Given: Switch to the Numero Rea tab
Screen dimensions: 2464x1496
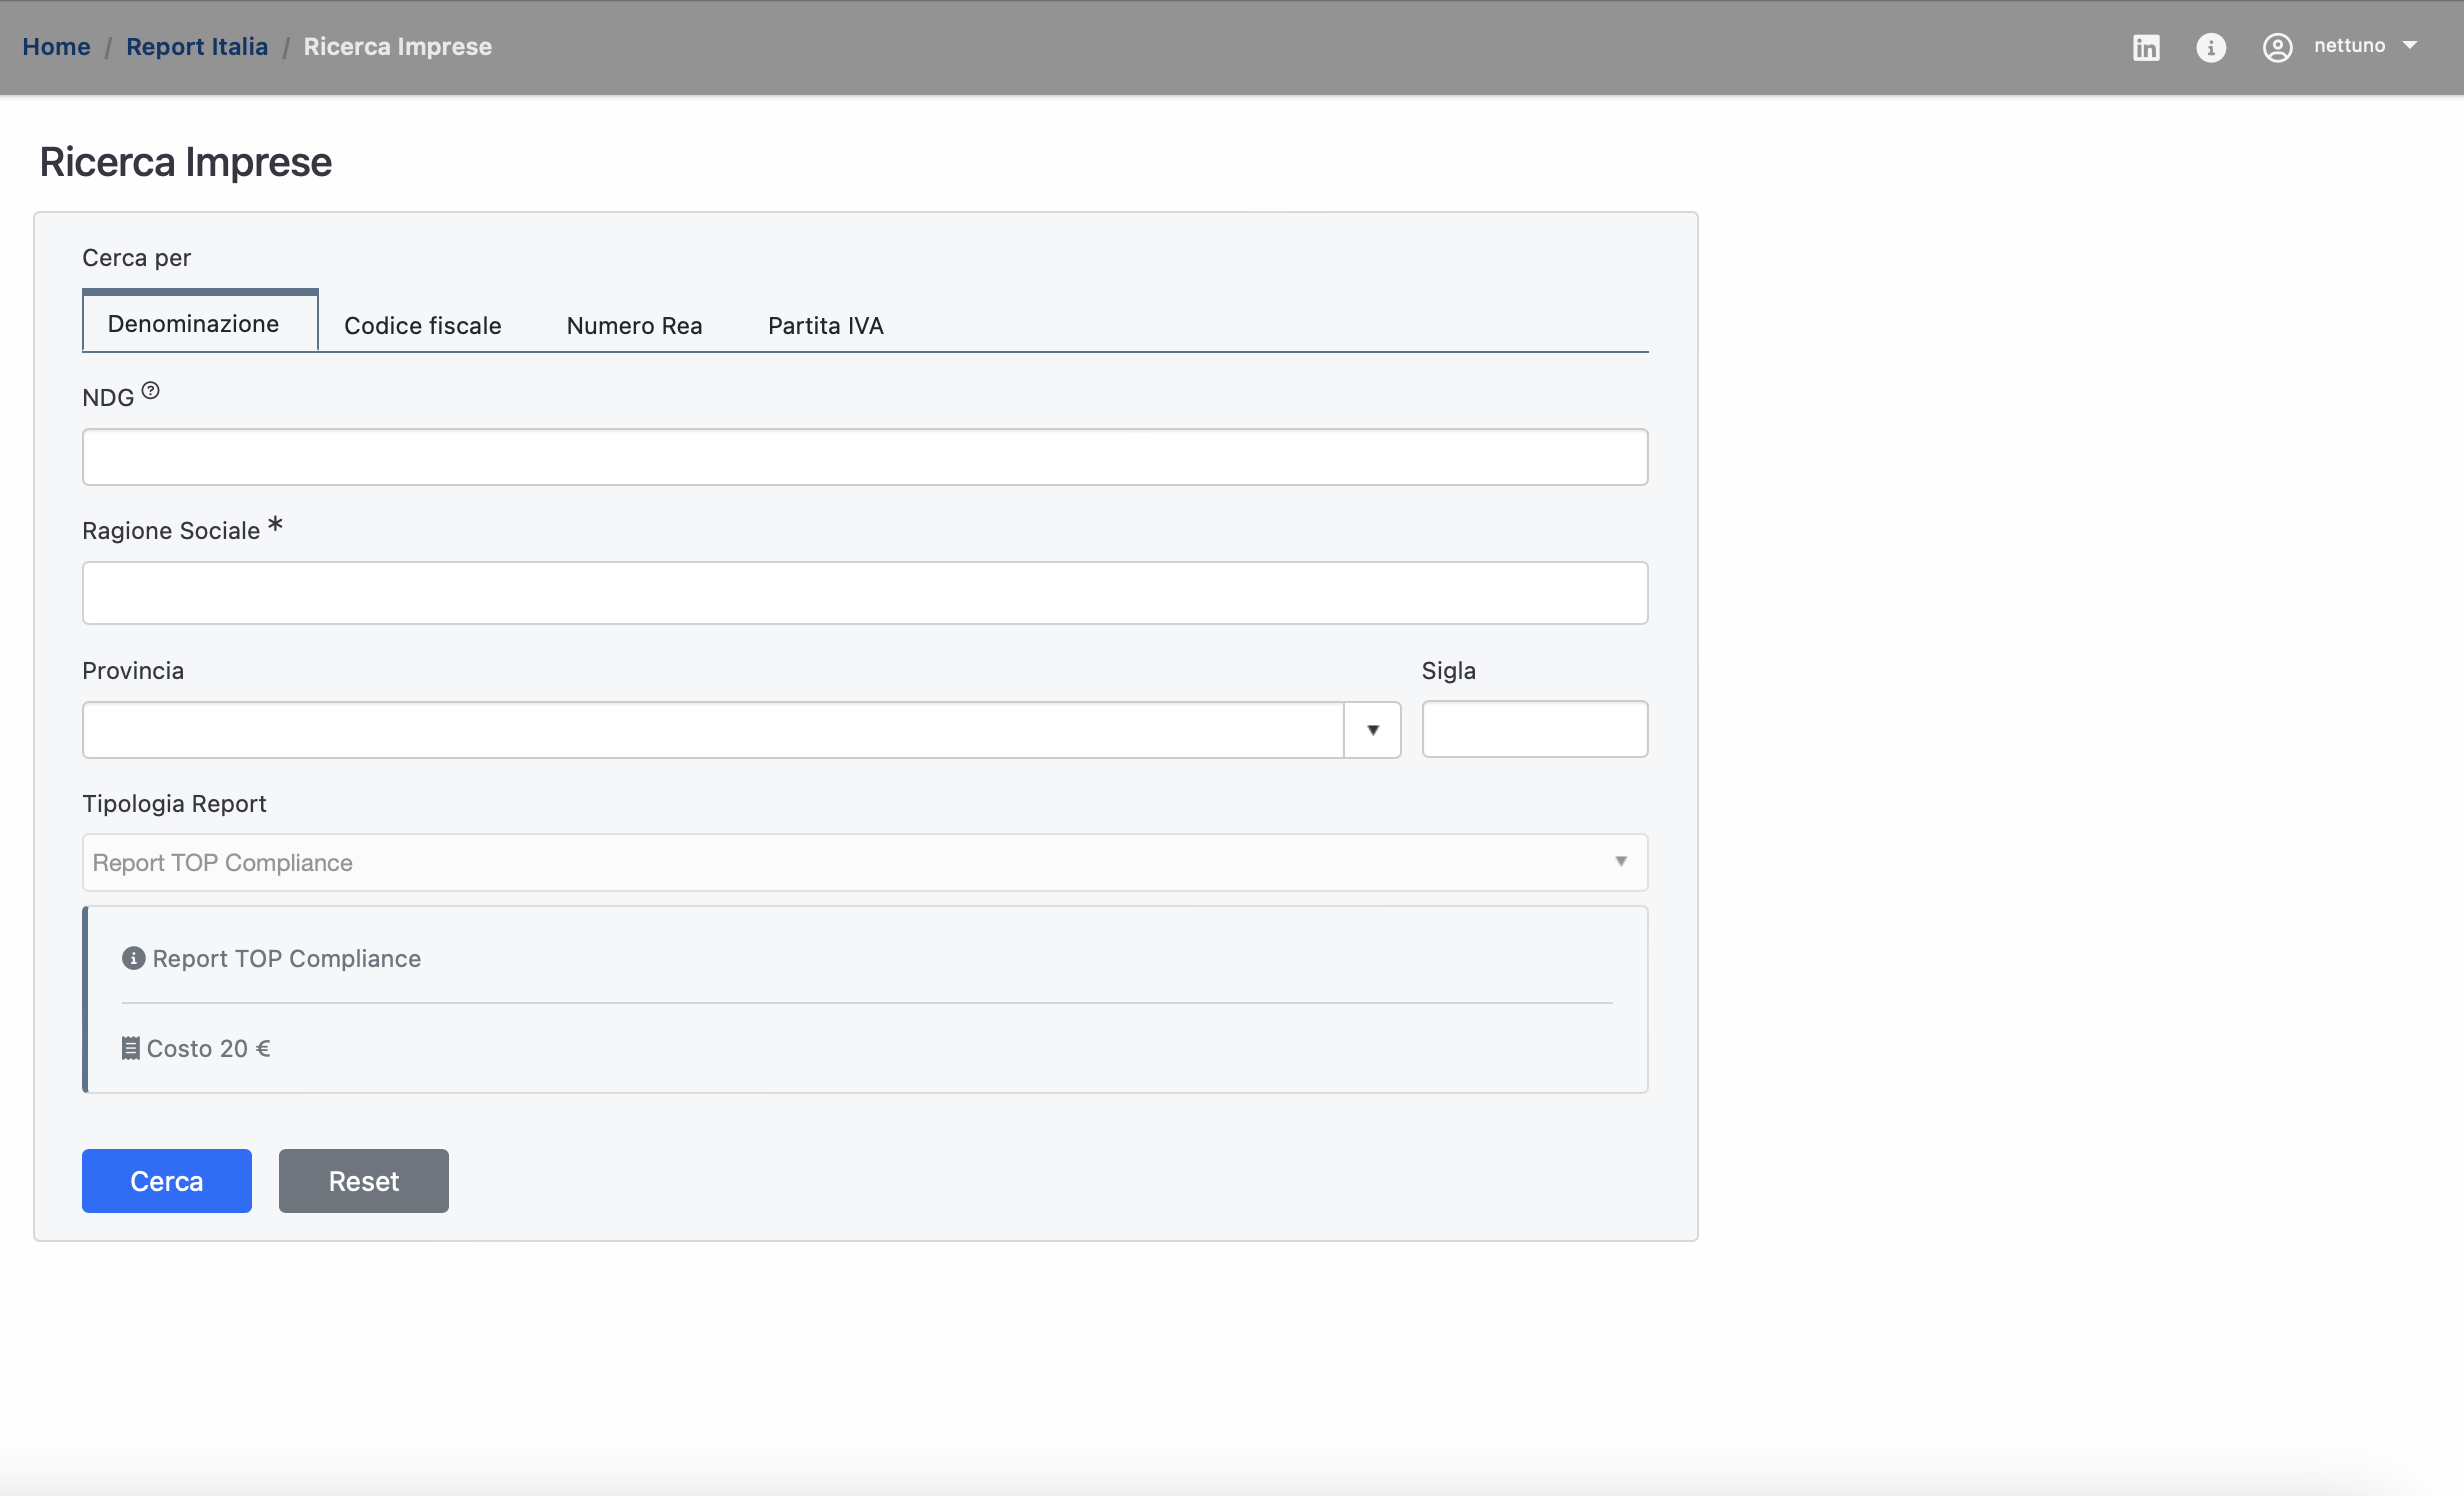Looking at the screenshot, I should point(634,326).
